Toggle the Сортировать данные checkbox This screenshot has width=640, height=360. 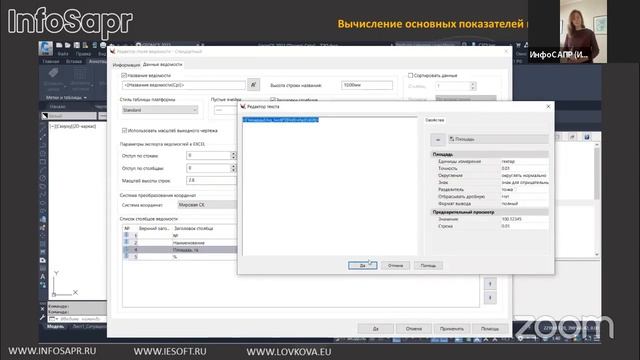tap(410, 76)
